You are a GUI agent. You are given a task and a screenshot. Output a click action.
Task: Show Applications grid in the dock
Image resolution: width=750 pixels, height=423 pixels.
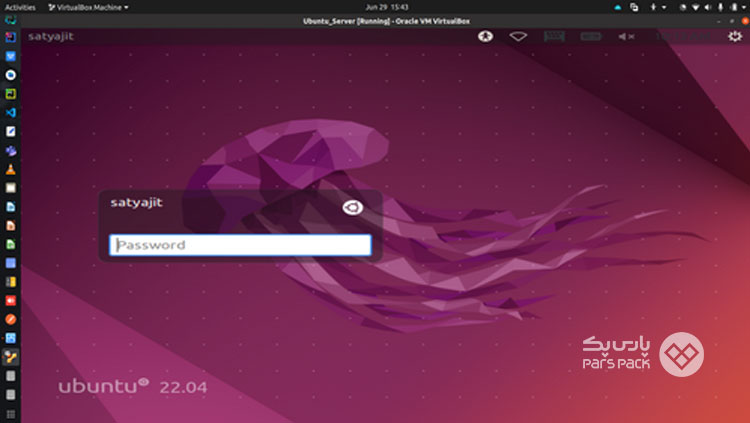11,413
